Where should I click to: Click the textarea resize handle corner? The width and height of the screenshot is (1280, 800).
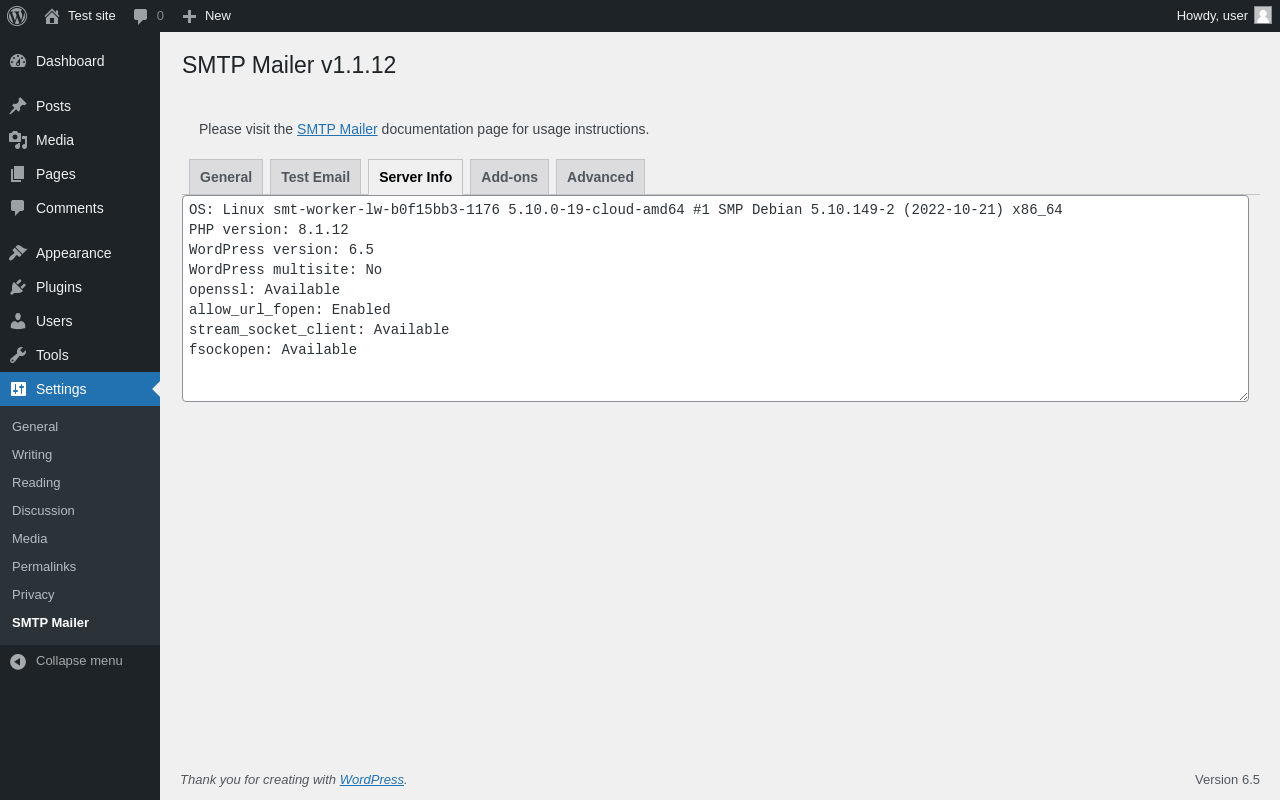click(x=1243, y=396)
